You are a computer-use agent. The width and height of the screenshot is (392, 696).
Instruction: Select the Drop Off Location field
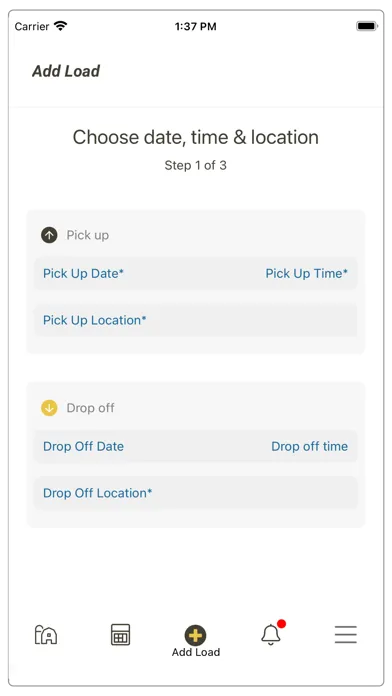196,493
